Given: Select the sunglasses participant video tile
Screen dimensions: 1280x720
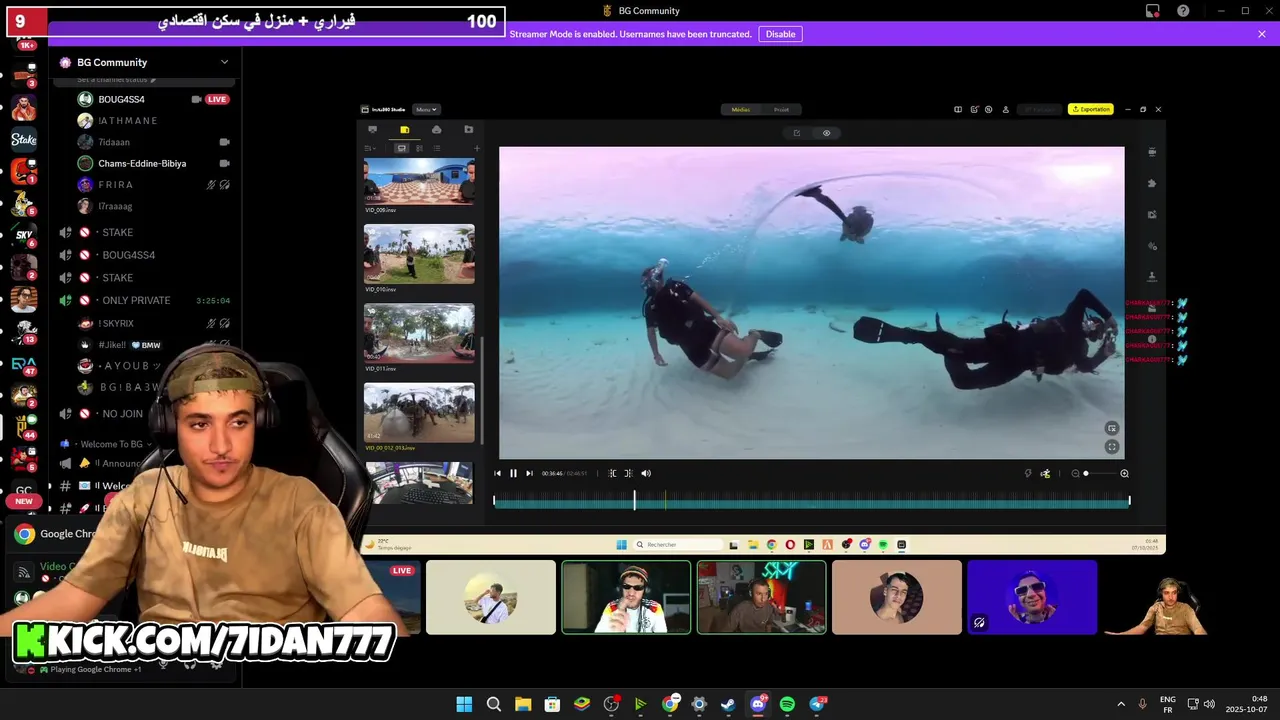Looking at the screenshot, I should coord(626,597).
